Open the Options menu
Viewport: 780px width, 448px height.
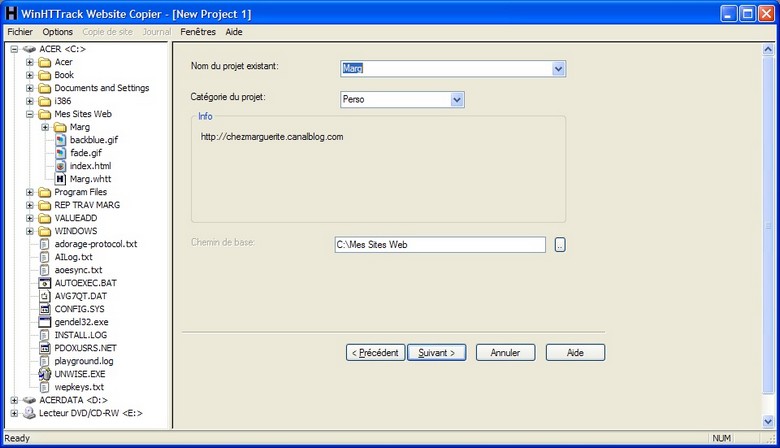coord(57,32)
